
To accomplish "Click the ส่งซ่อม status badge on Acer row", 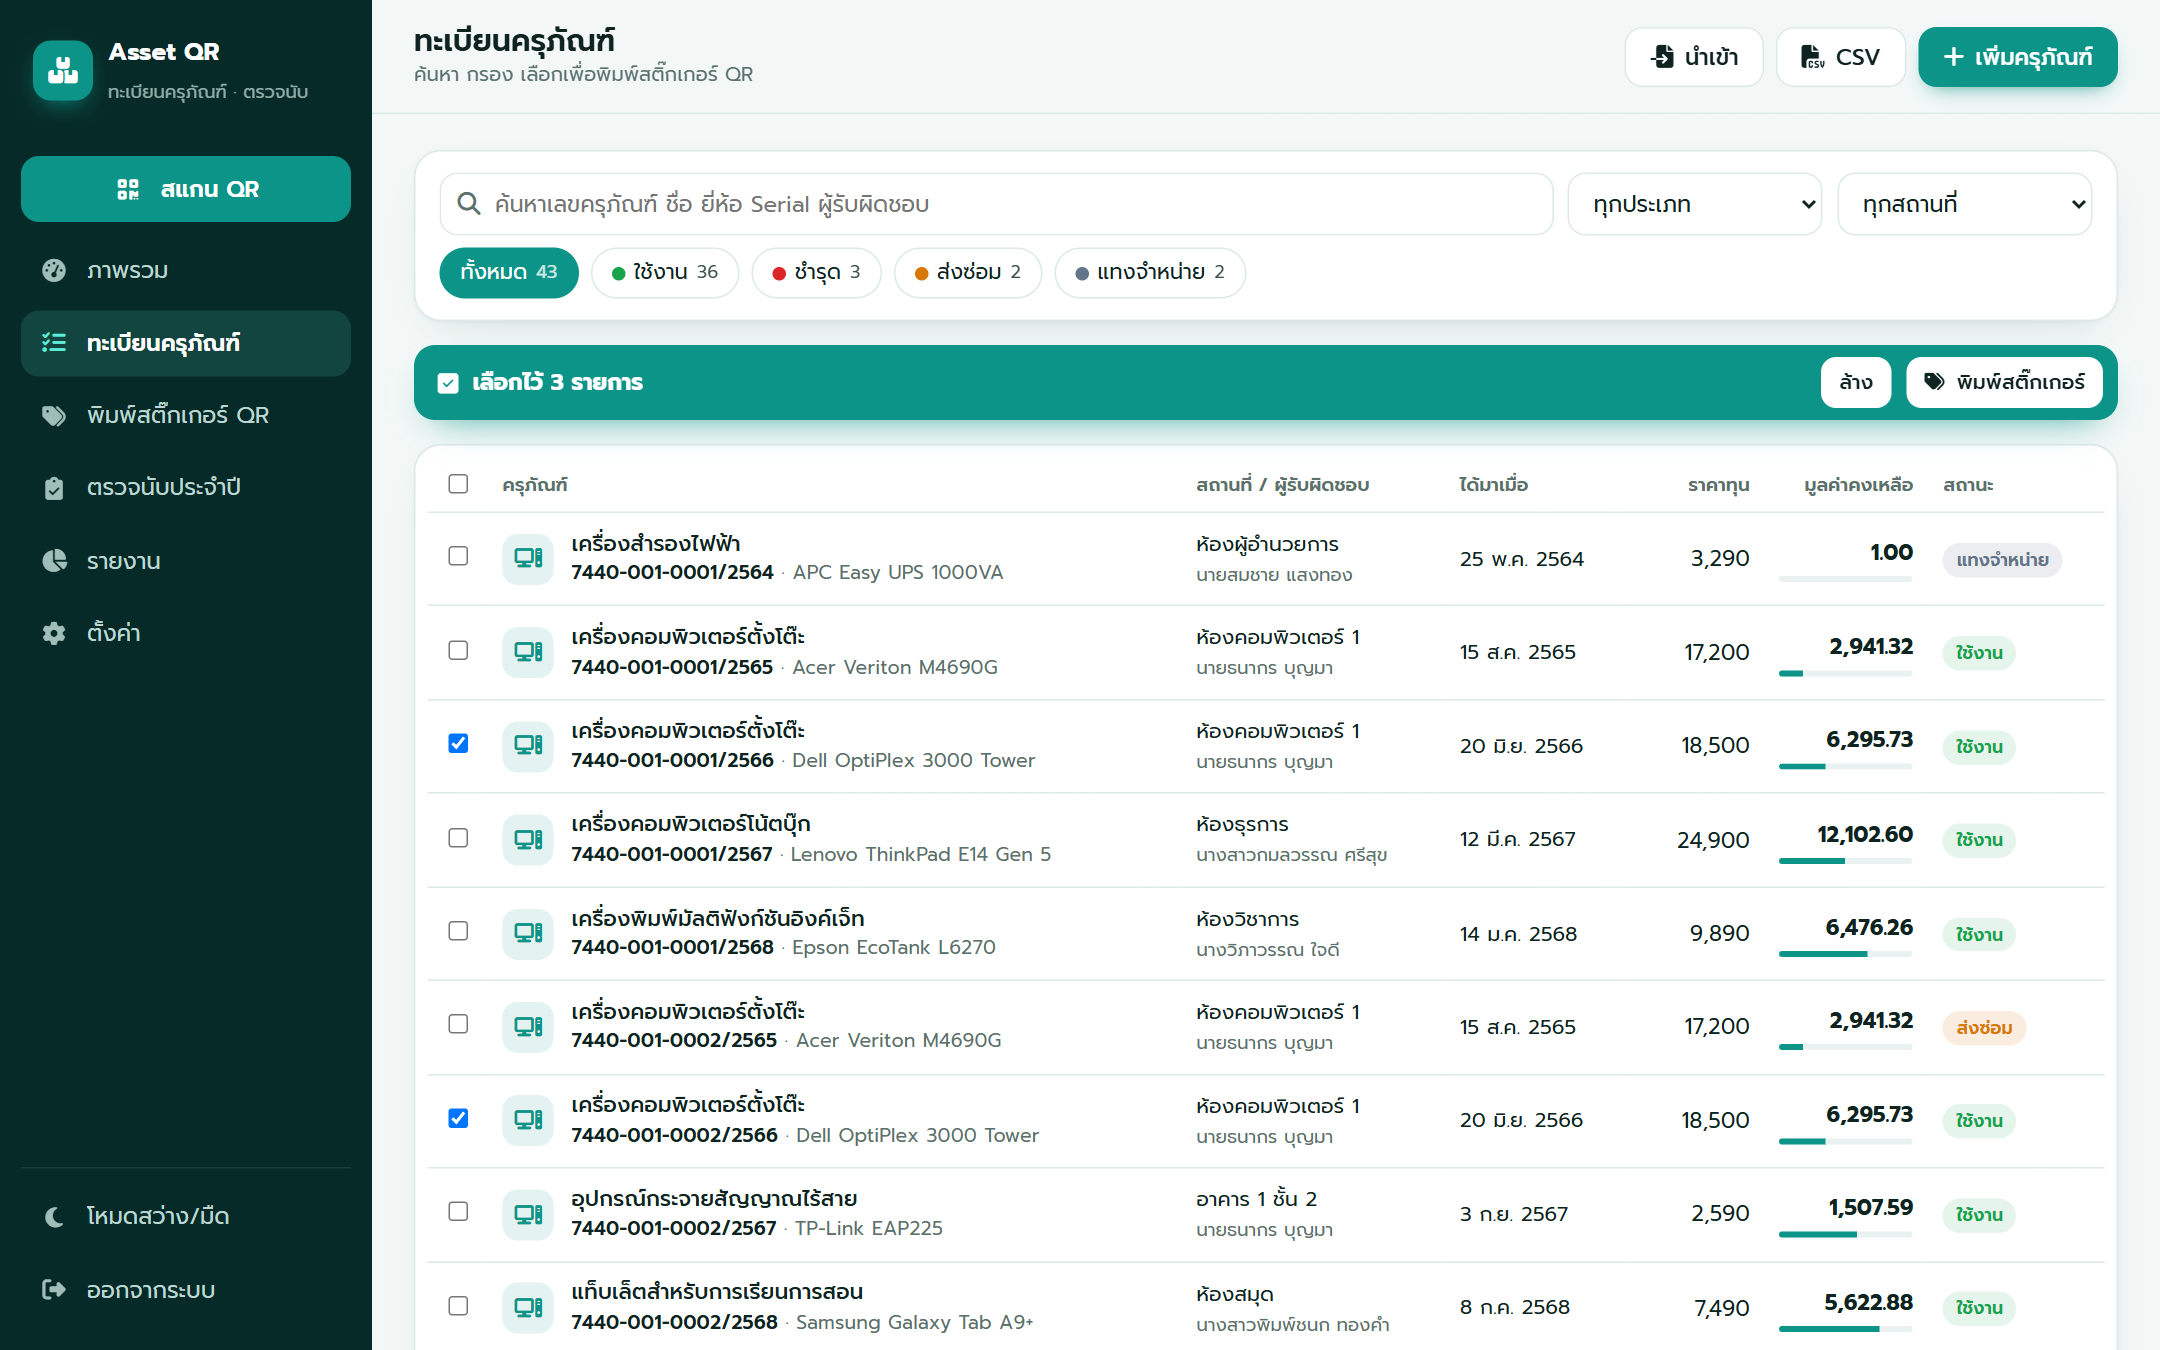I will (1984, 1027).
